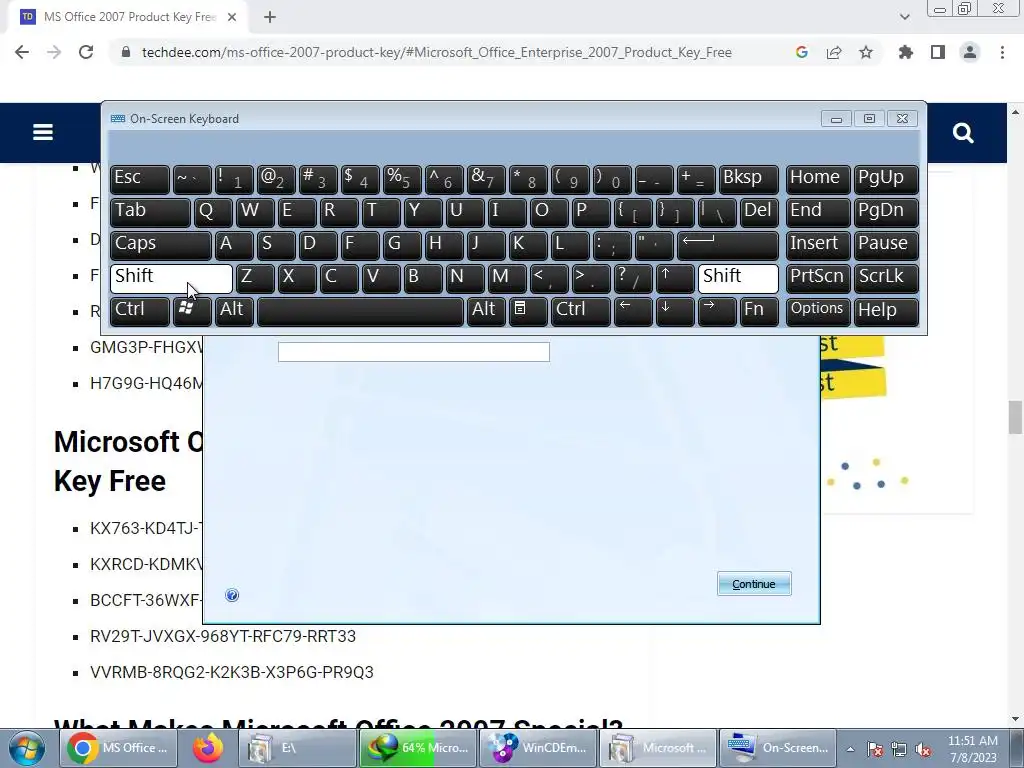This screenshot has width=1024, height=768.
Task: Close the MS Office 2007 tab
Action: pos(232,17)
